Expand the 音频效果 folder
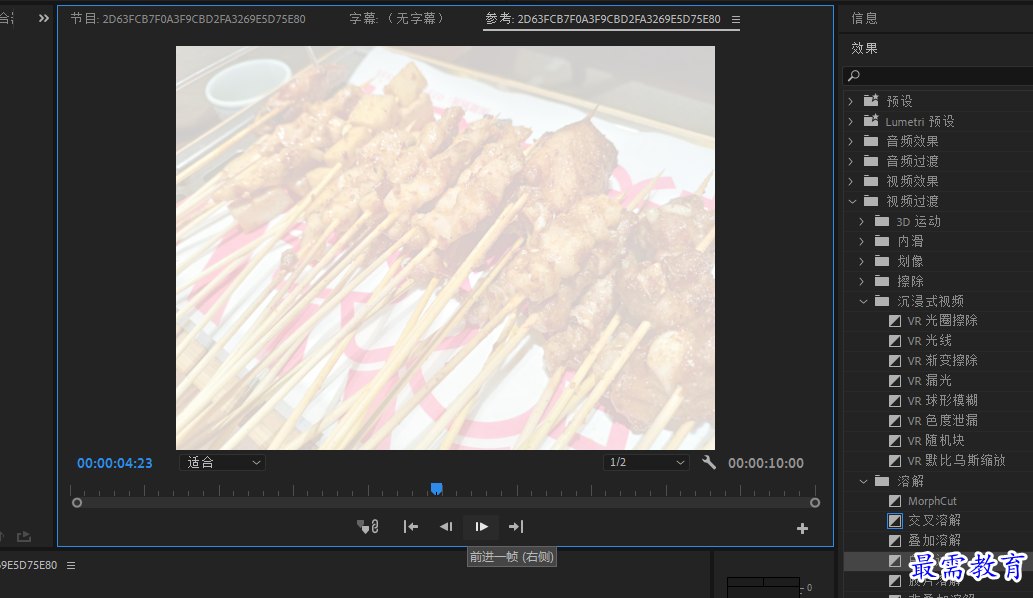Screen dimensions: 1033x598 (851, 141)
